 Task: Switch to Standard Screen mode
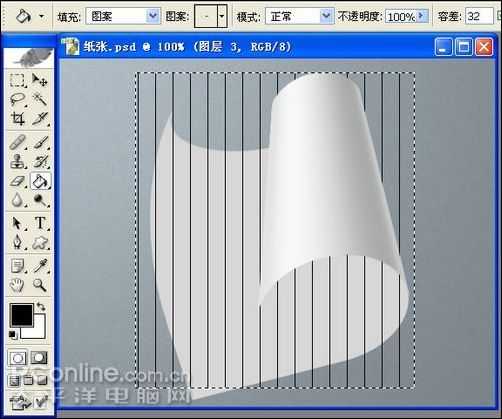14,380
